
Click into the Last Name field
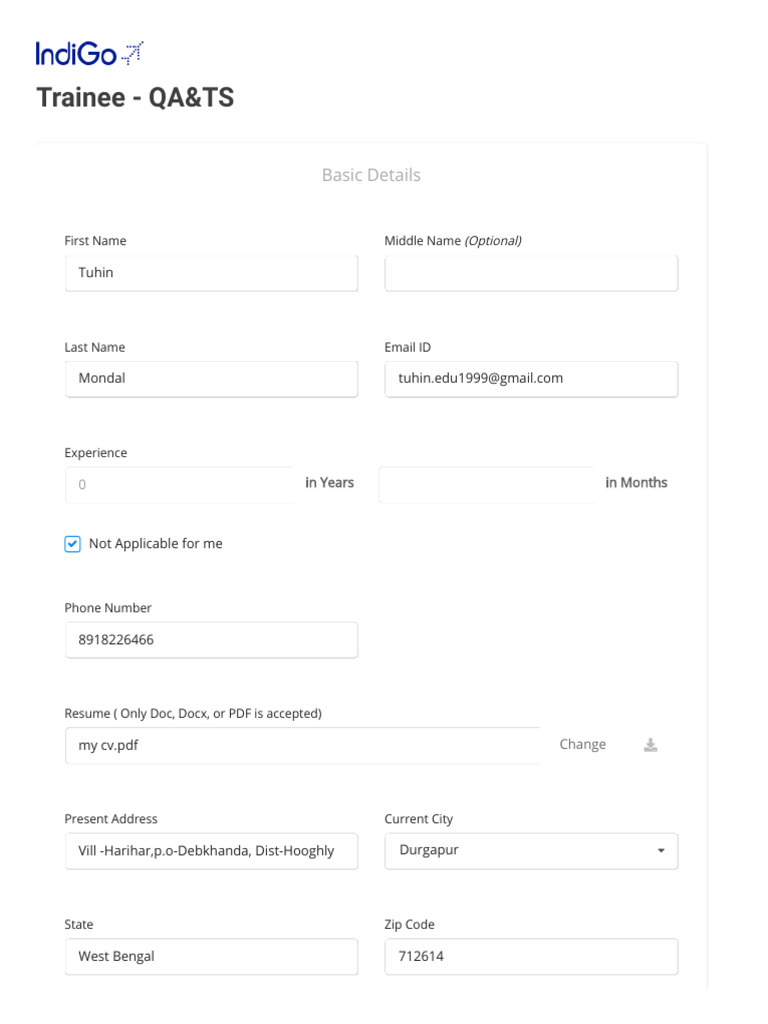tap(211, 379)
